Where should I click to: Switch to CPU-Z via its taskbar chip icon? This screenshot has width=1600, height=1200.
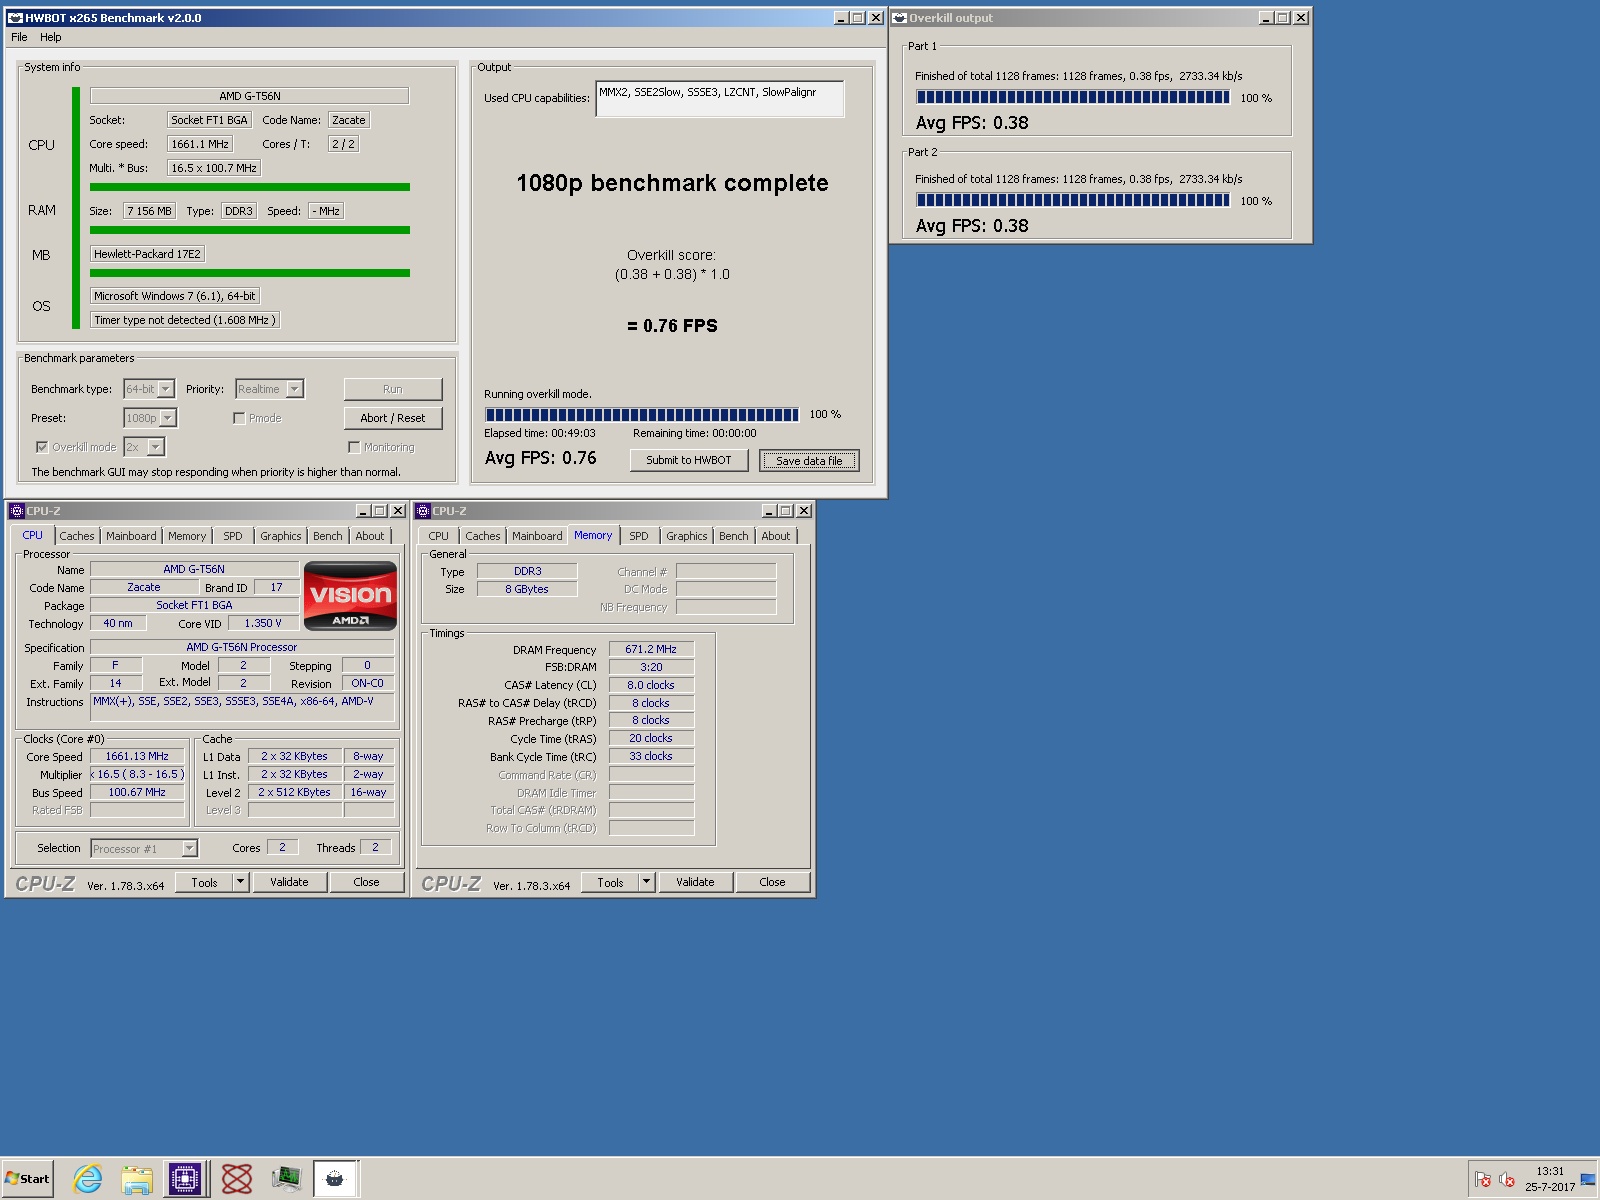[x=185, y=1179]
